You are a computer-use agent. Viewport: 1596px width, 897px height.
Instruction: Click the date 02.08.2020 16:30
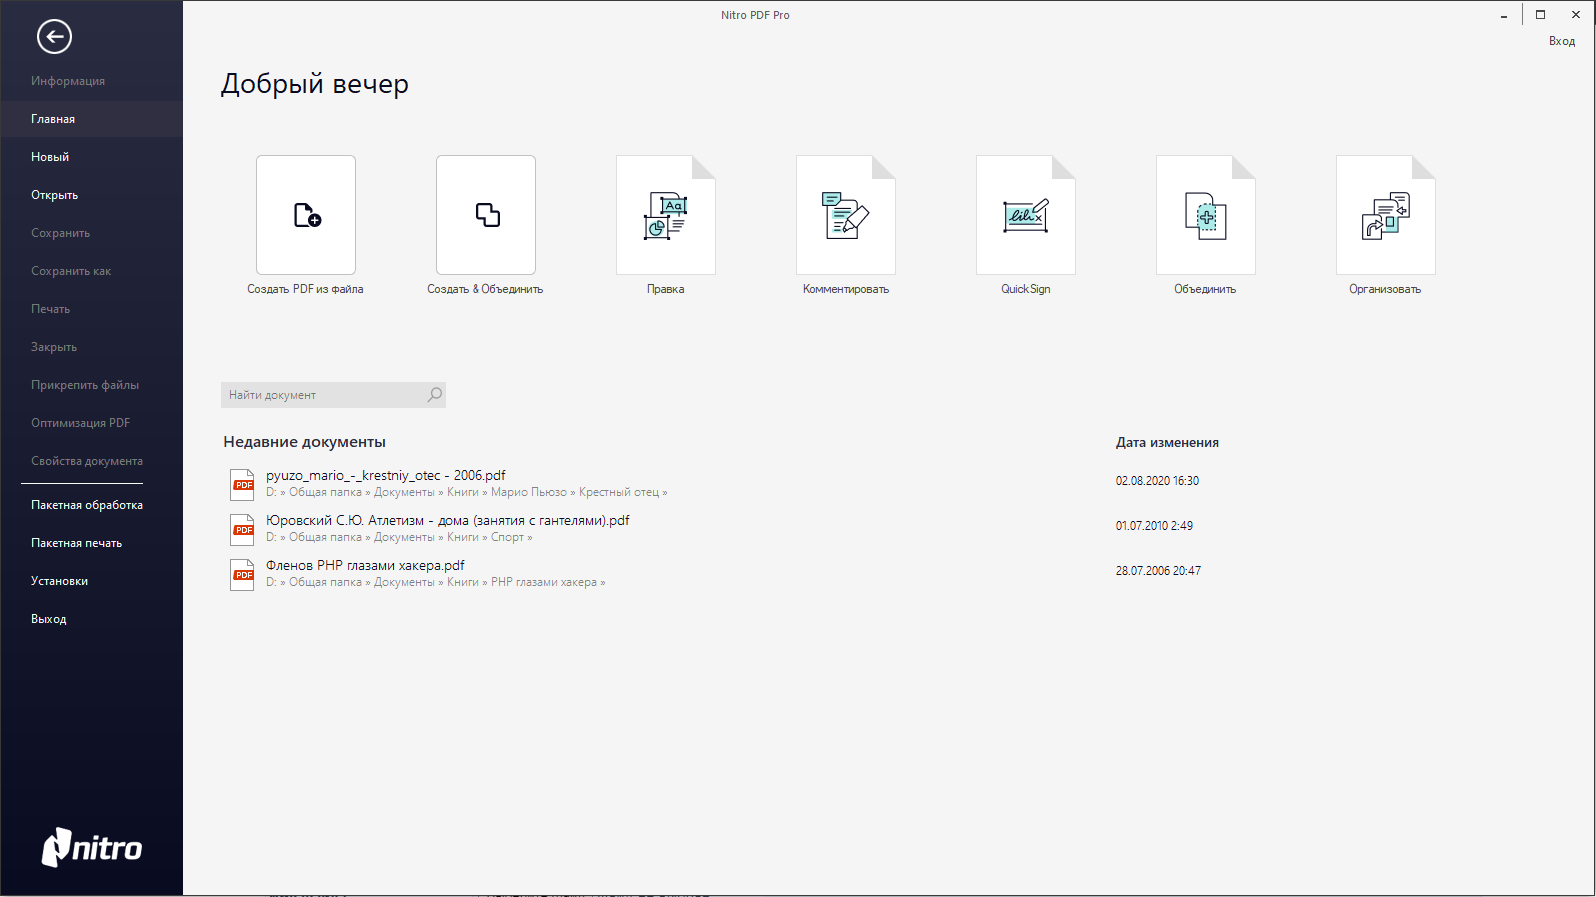pyautogui.click(x=1157, y=481)
